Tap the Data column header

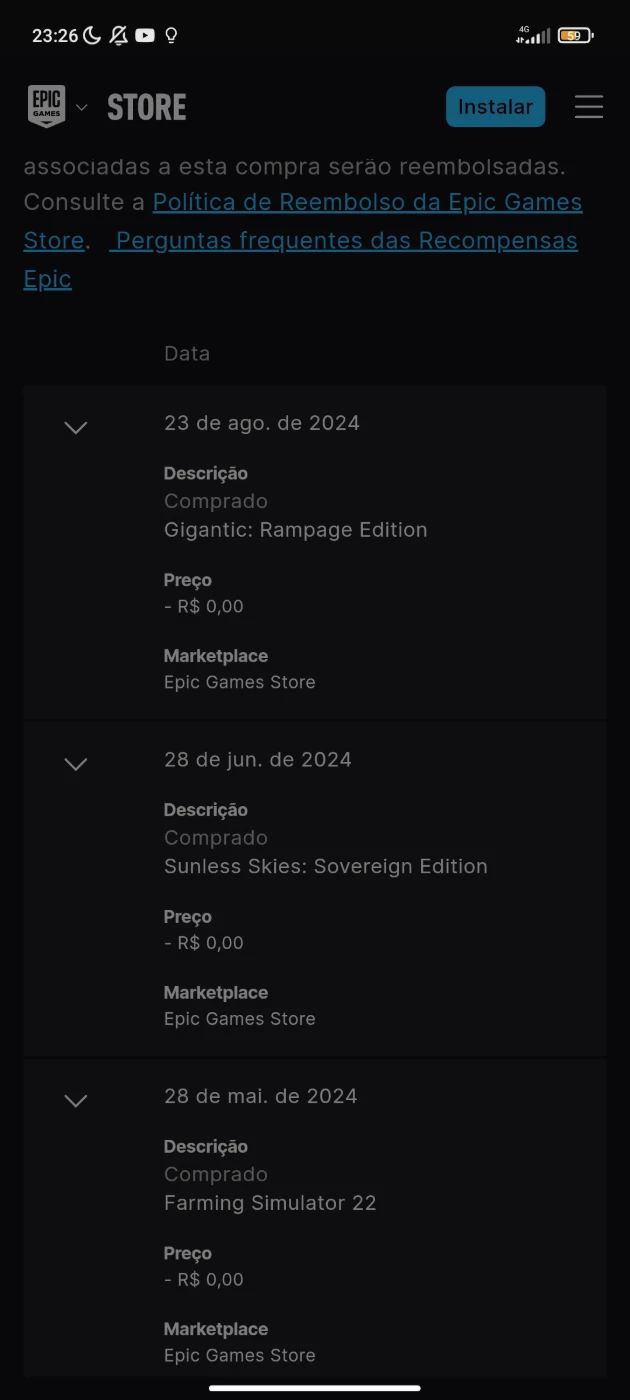[187, 354]
